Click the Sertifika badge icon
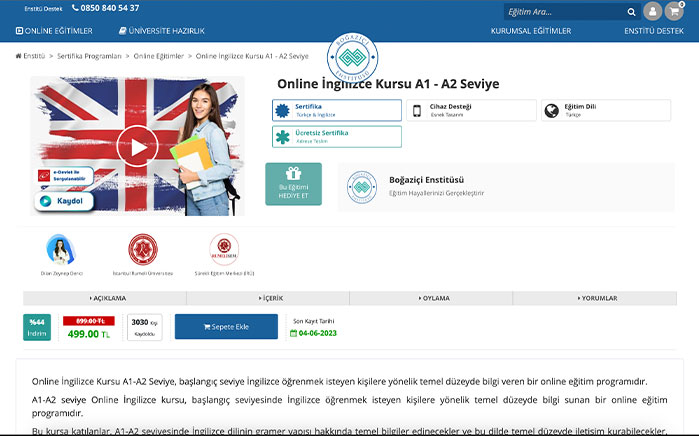This screenshot has width=699, height=436. (x=283, y=110)
